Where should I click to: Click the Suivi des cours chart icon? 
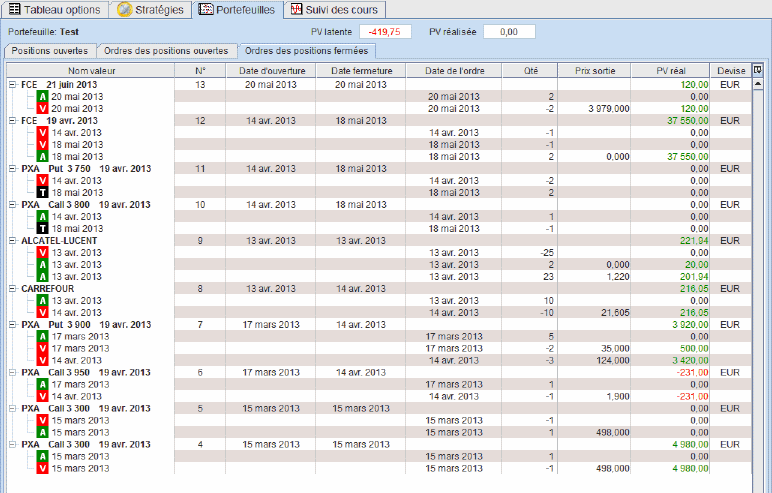pos(296,9)
